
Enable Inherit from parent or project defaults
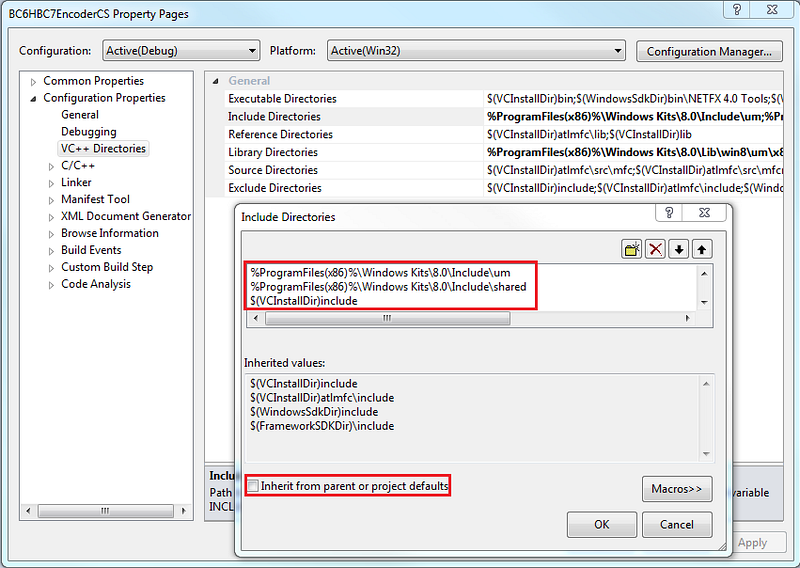click(253, 486)
